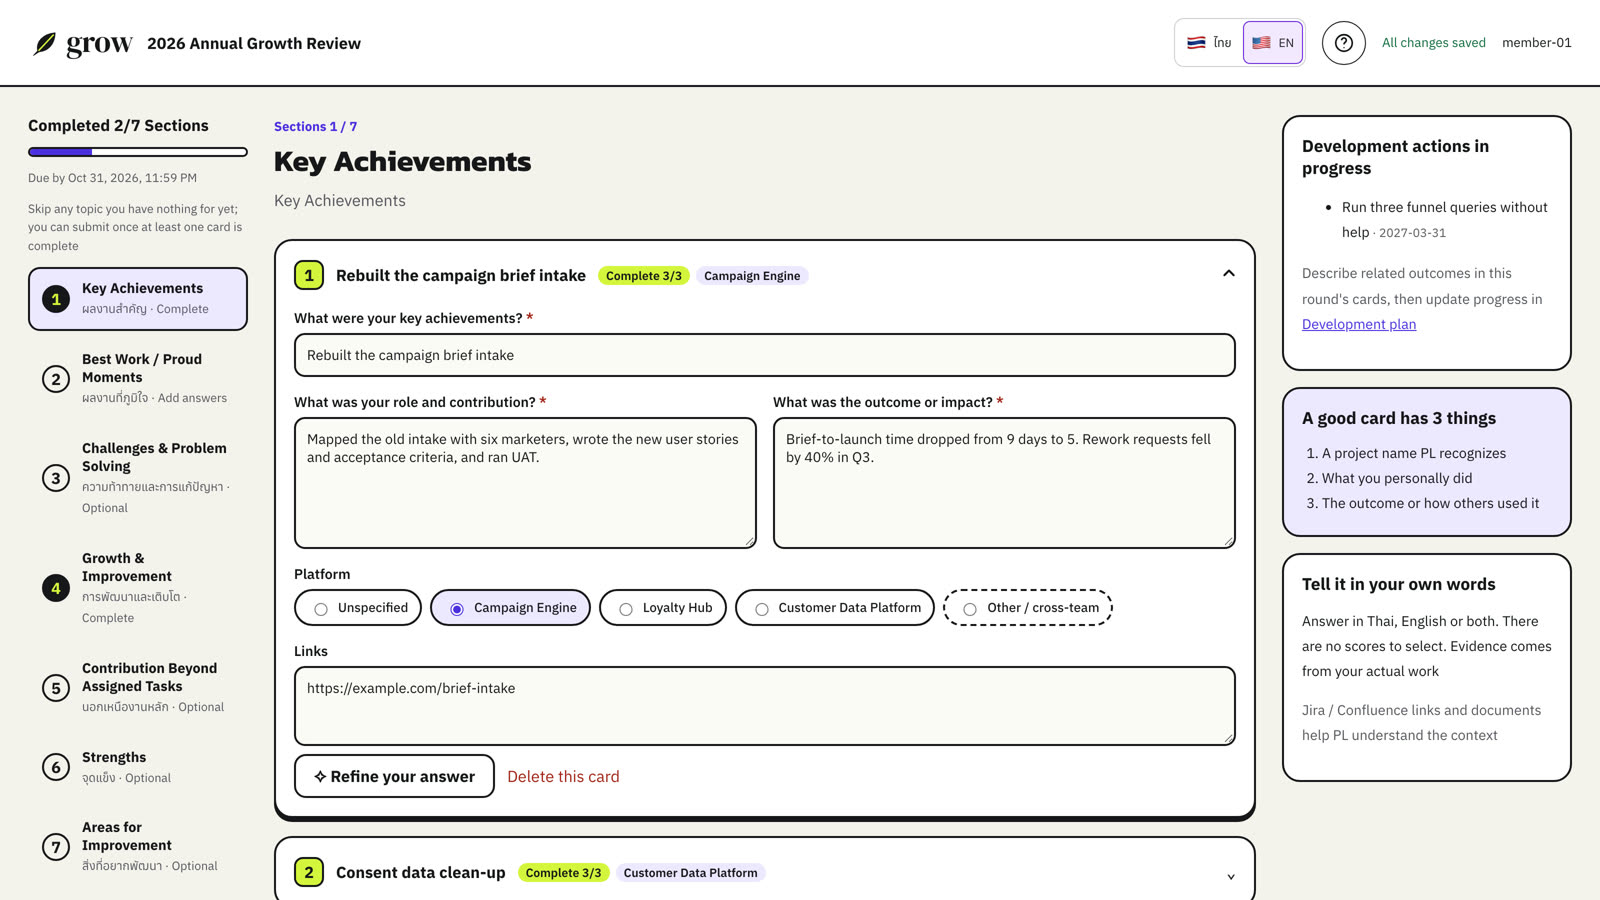Image resolution: width=1600 pixels, height=900 pixels.
Task: Click the All changes saved status
Action: [x=1434, y=43]
